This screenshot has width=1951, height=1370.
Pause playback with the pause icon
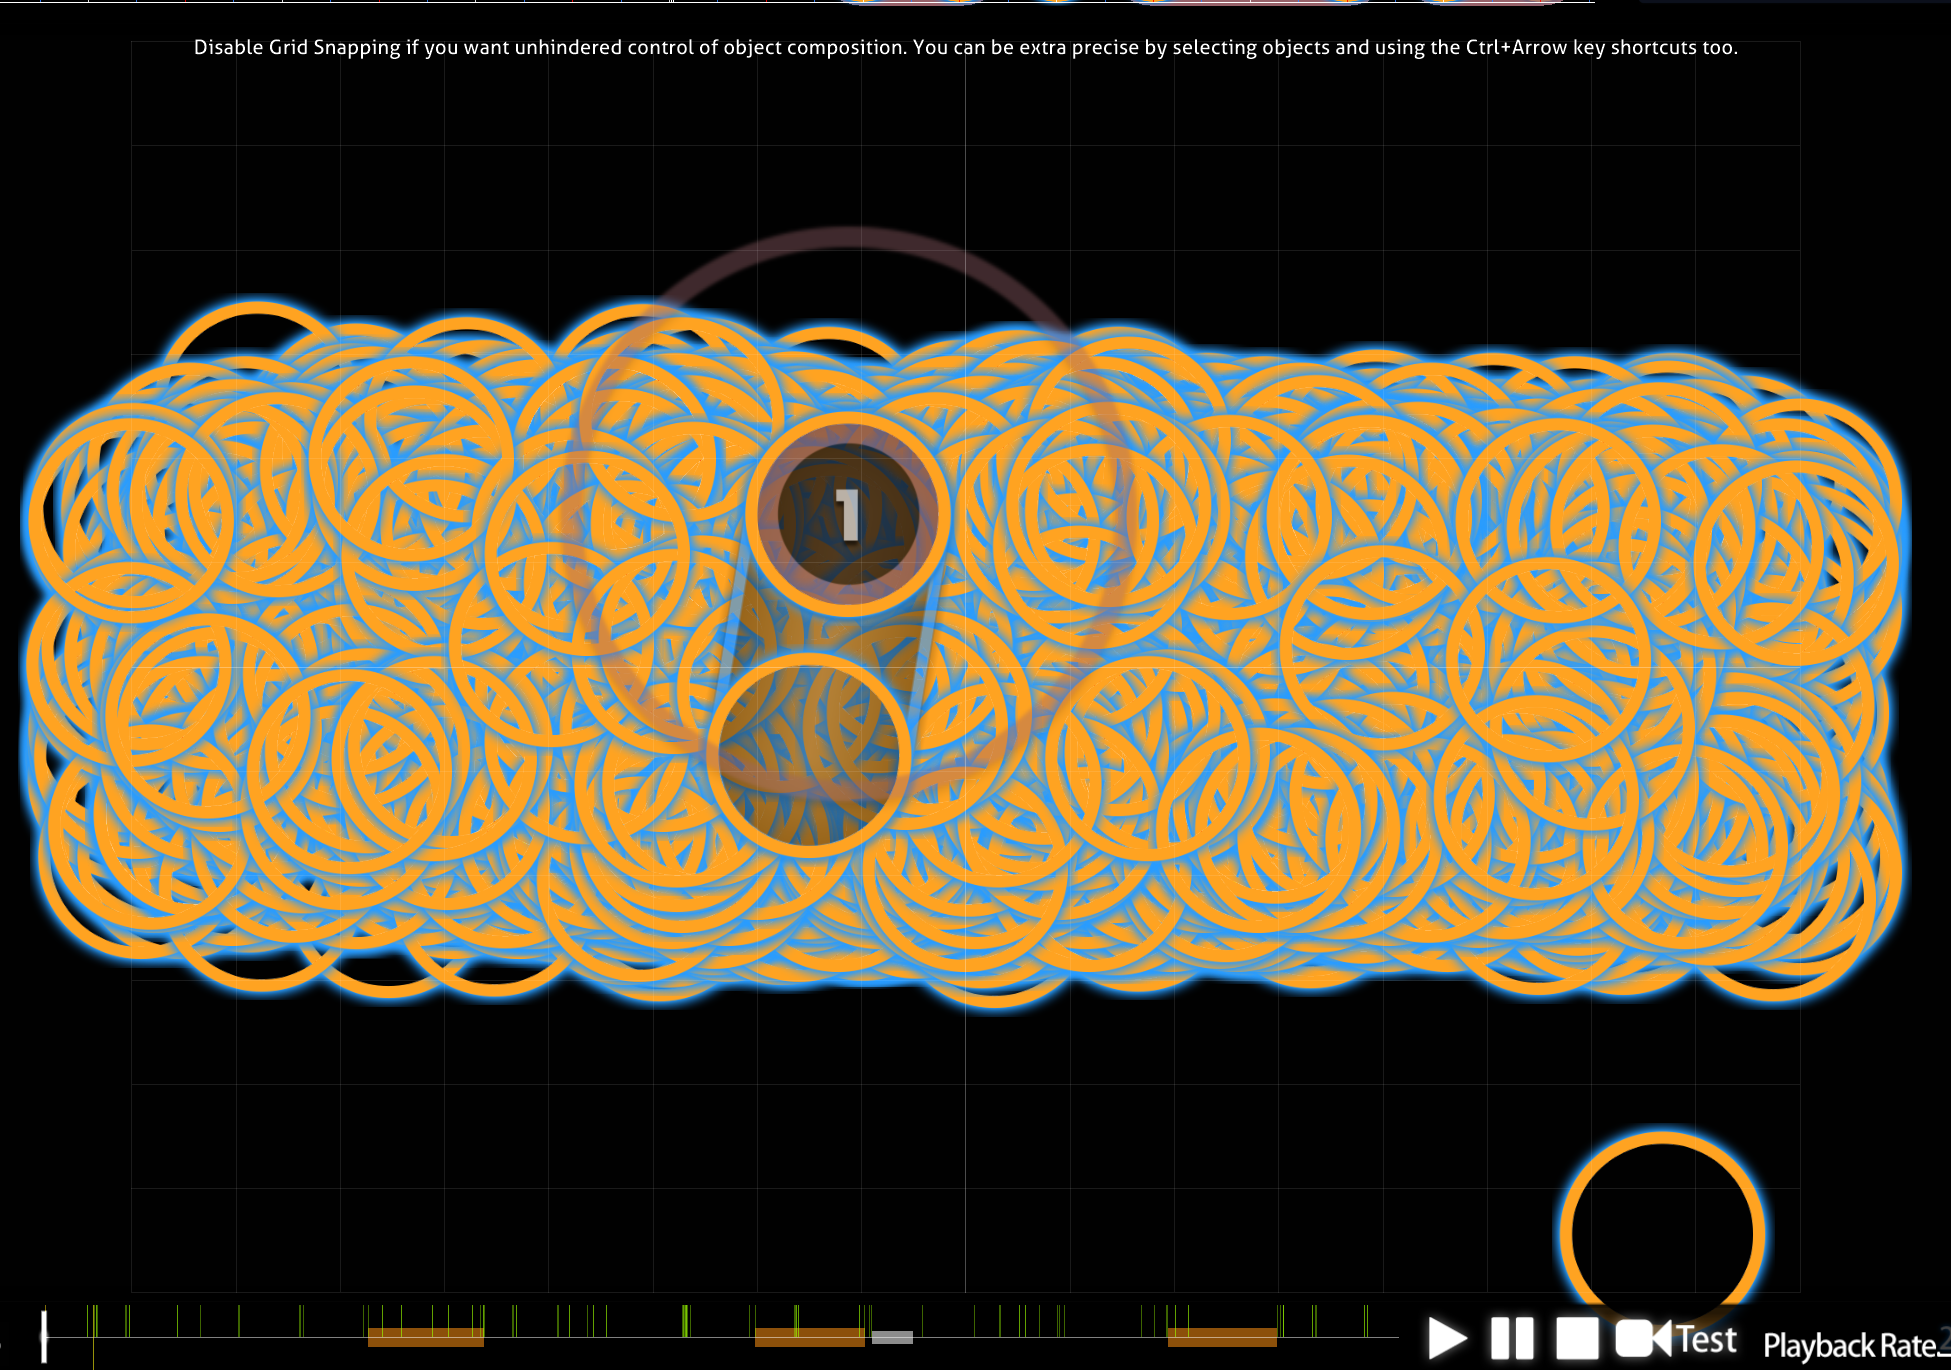(x=1512, y=1338)
